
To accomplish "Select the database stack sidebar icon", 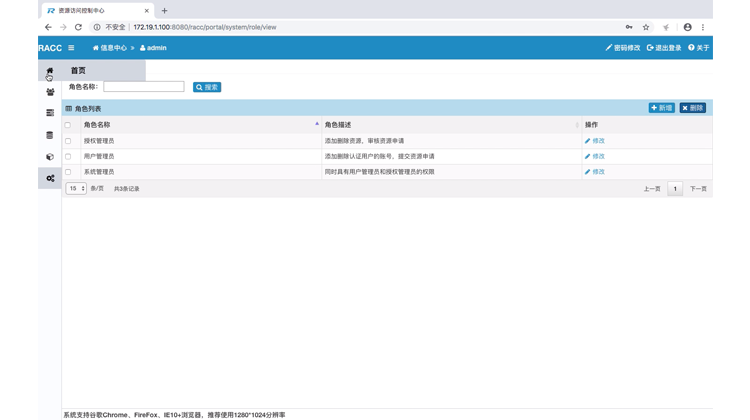I will [x=50, y=135].
